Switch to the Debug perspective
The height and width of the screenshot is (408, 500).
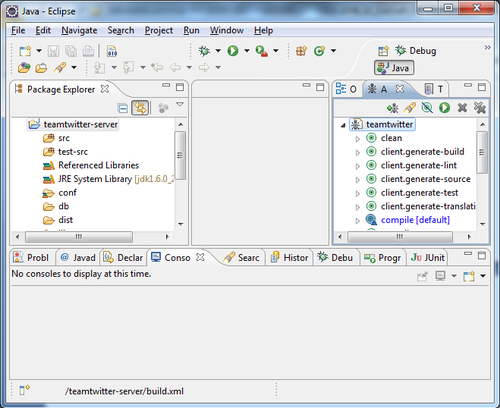point(416,51)
